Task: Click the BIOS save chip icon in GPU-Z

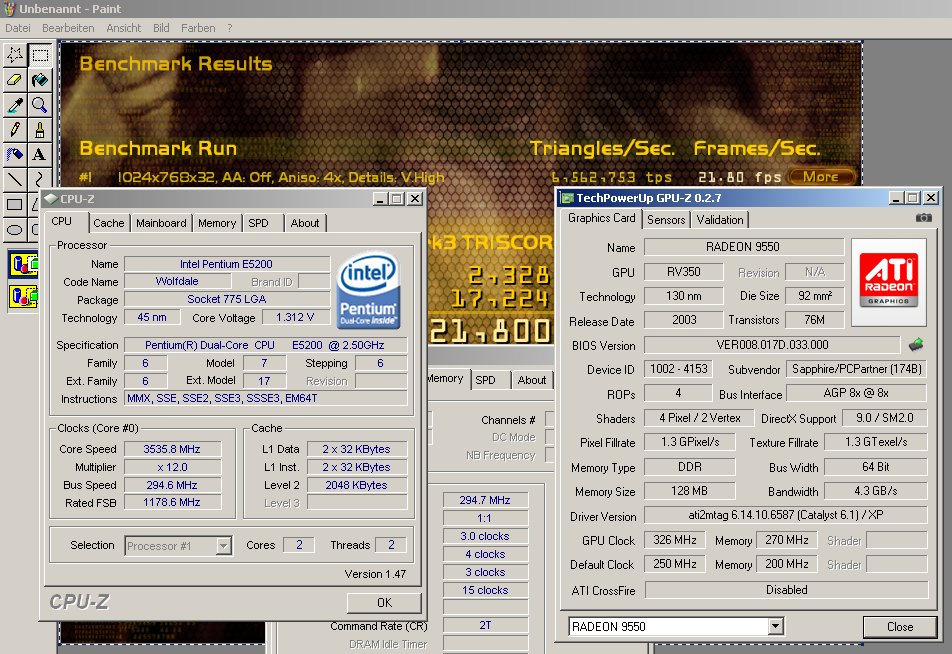Action: click(x=916, y=345)
